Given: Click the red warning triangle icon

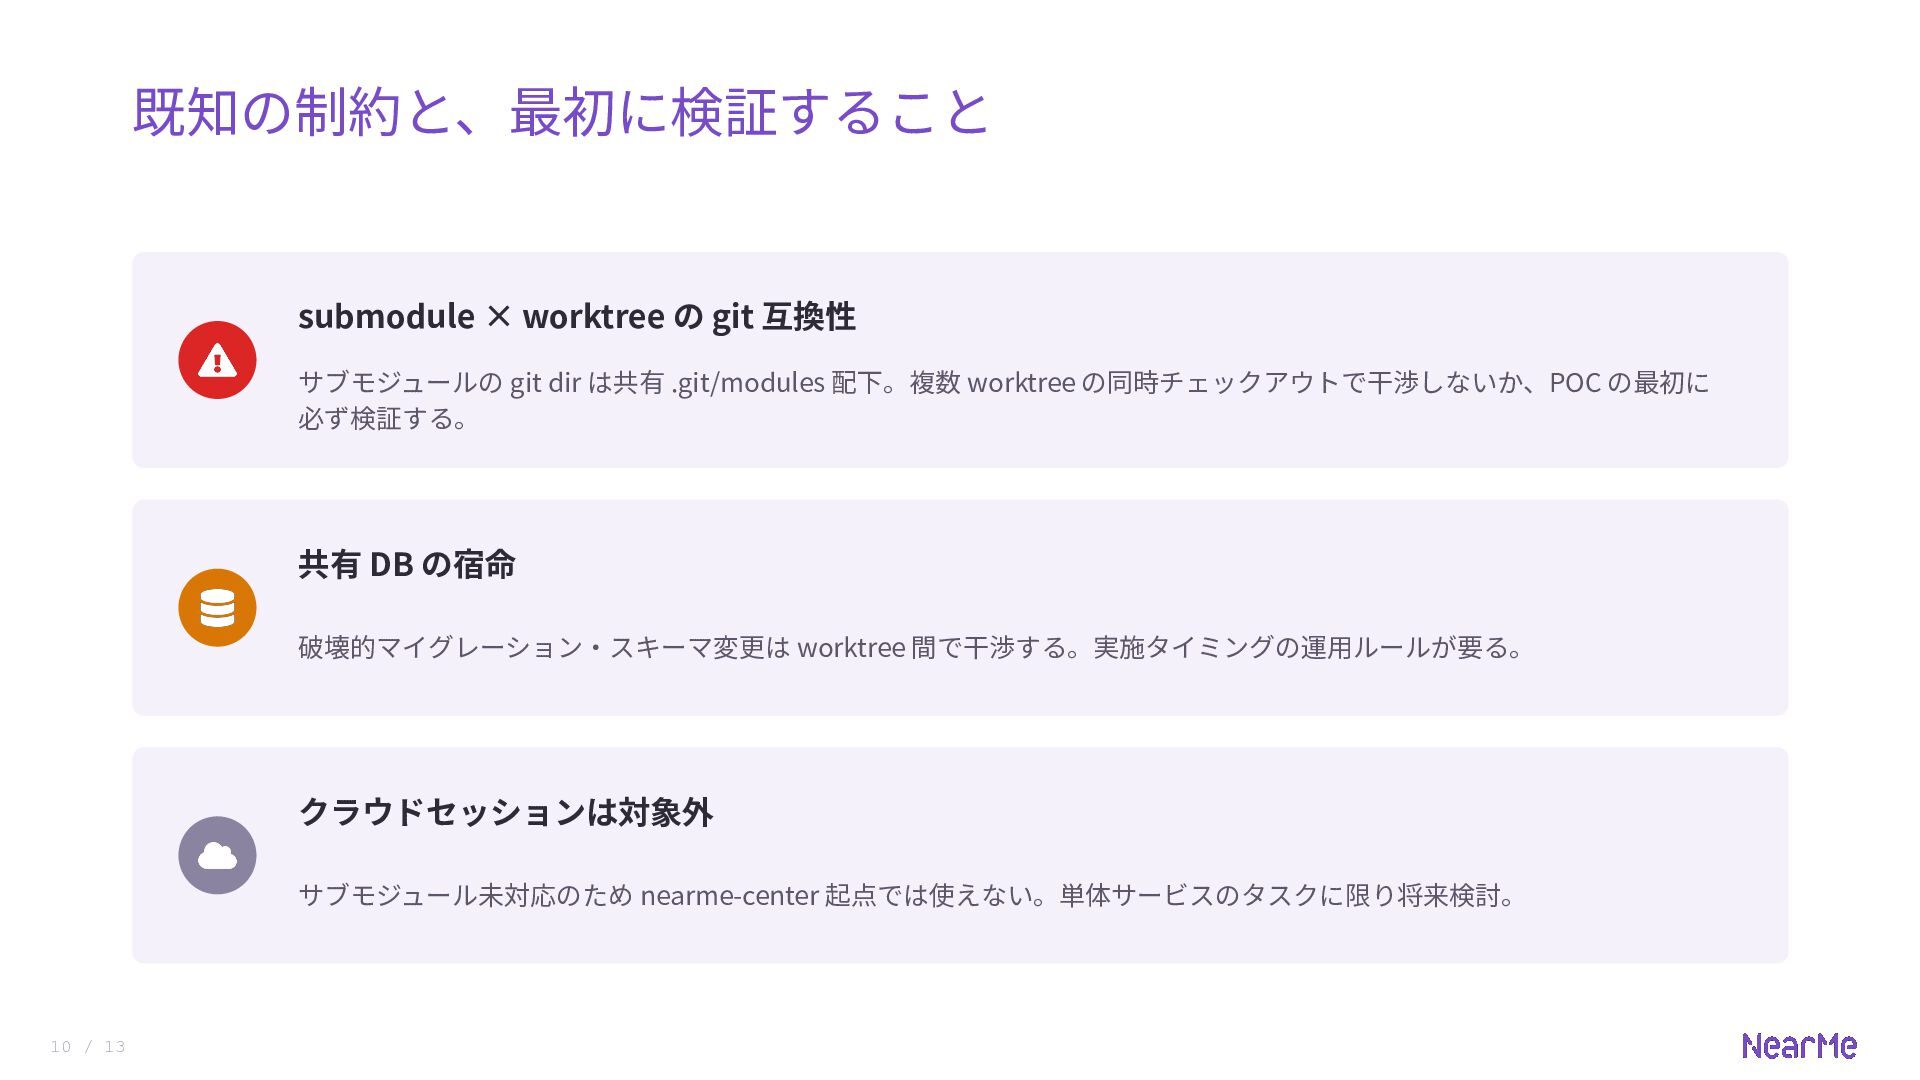Looking at the screenshot, I should pyautogui.click(x=217, y=360).
